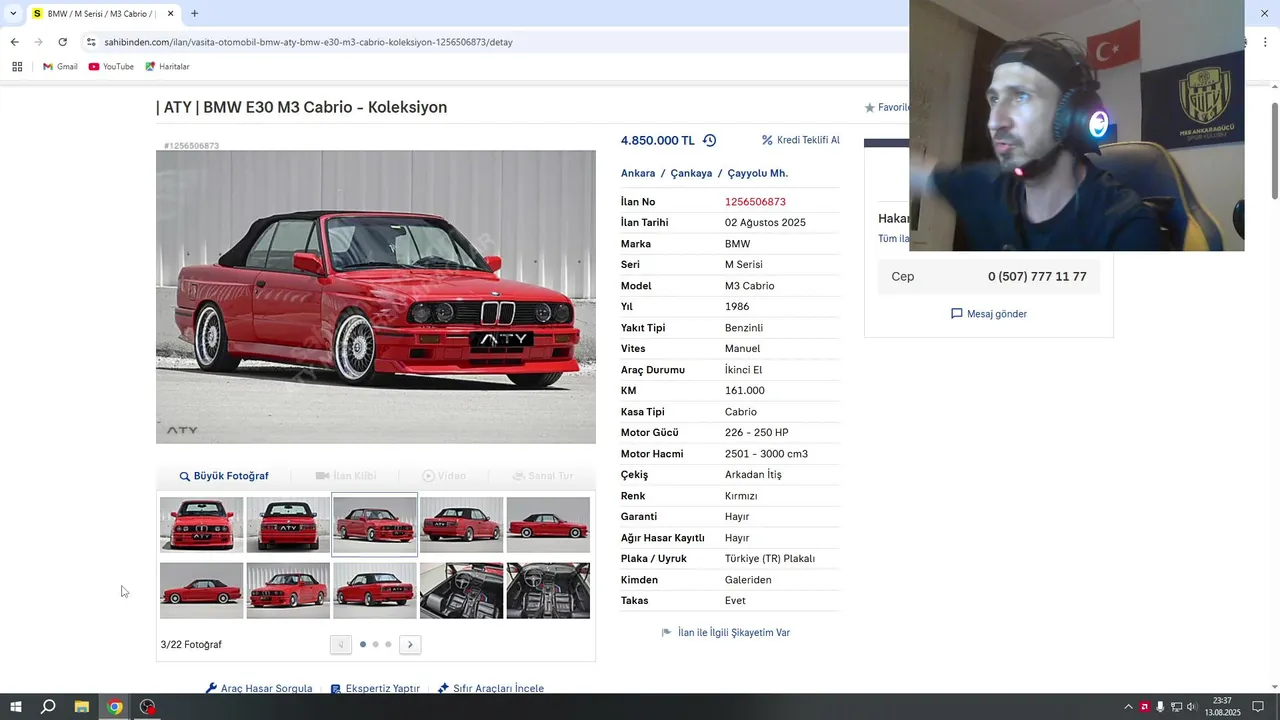
Task: Open the Video tab
Action: pos(444,476)
